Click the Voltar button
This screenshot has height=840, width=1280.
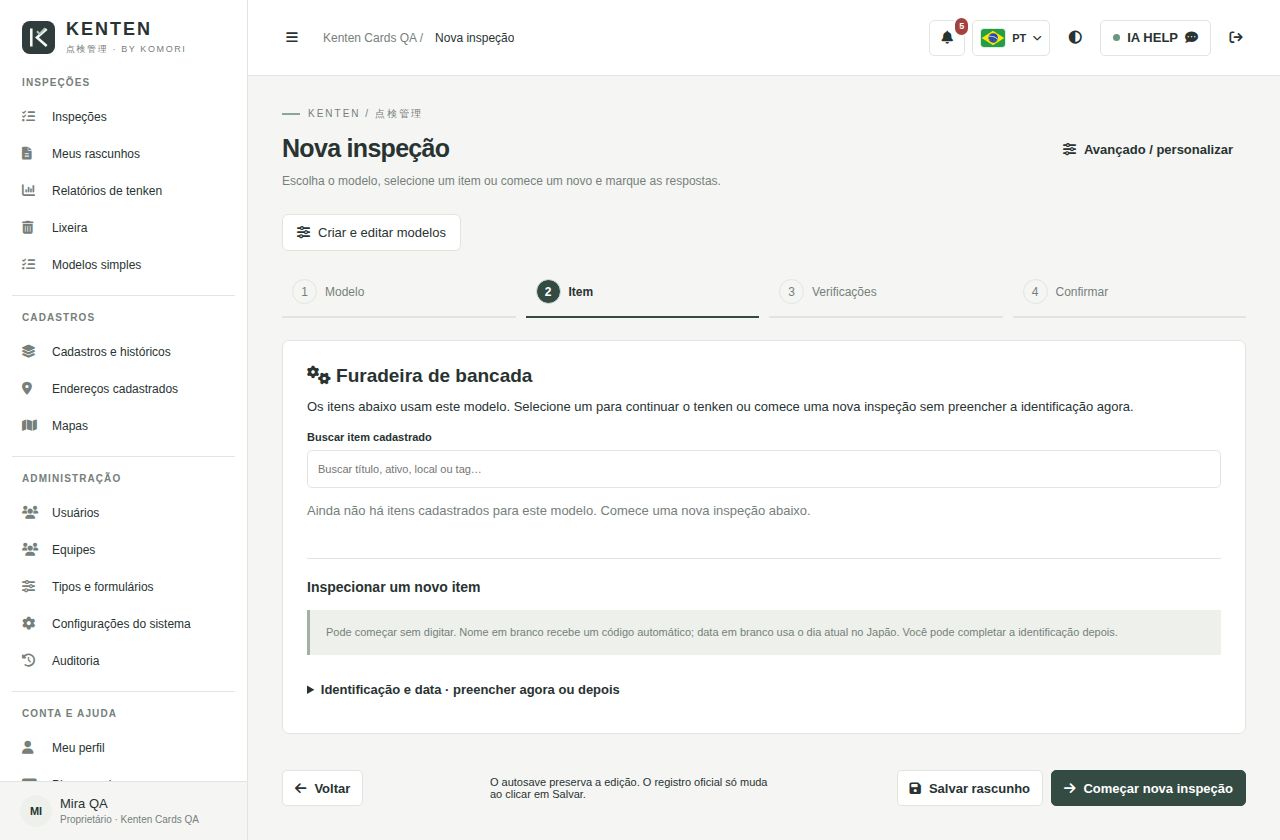(x=322, y=788)
